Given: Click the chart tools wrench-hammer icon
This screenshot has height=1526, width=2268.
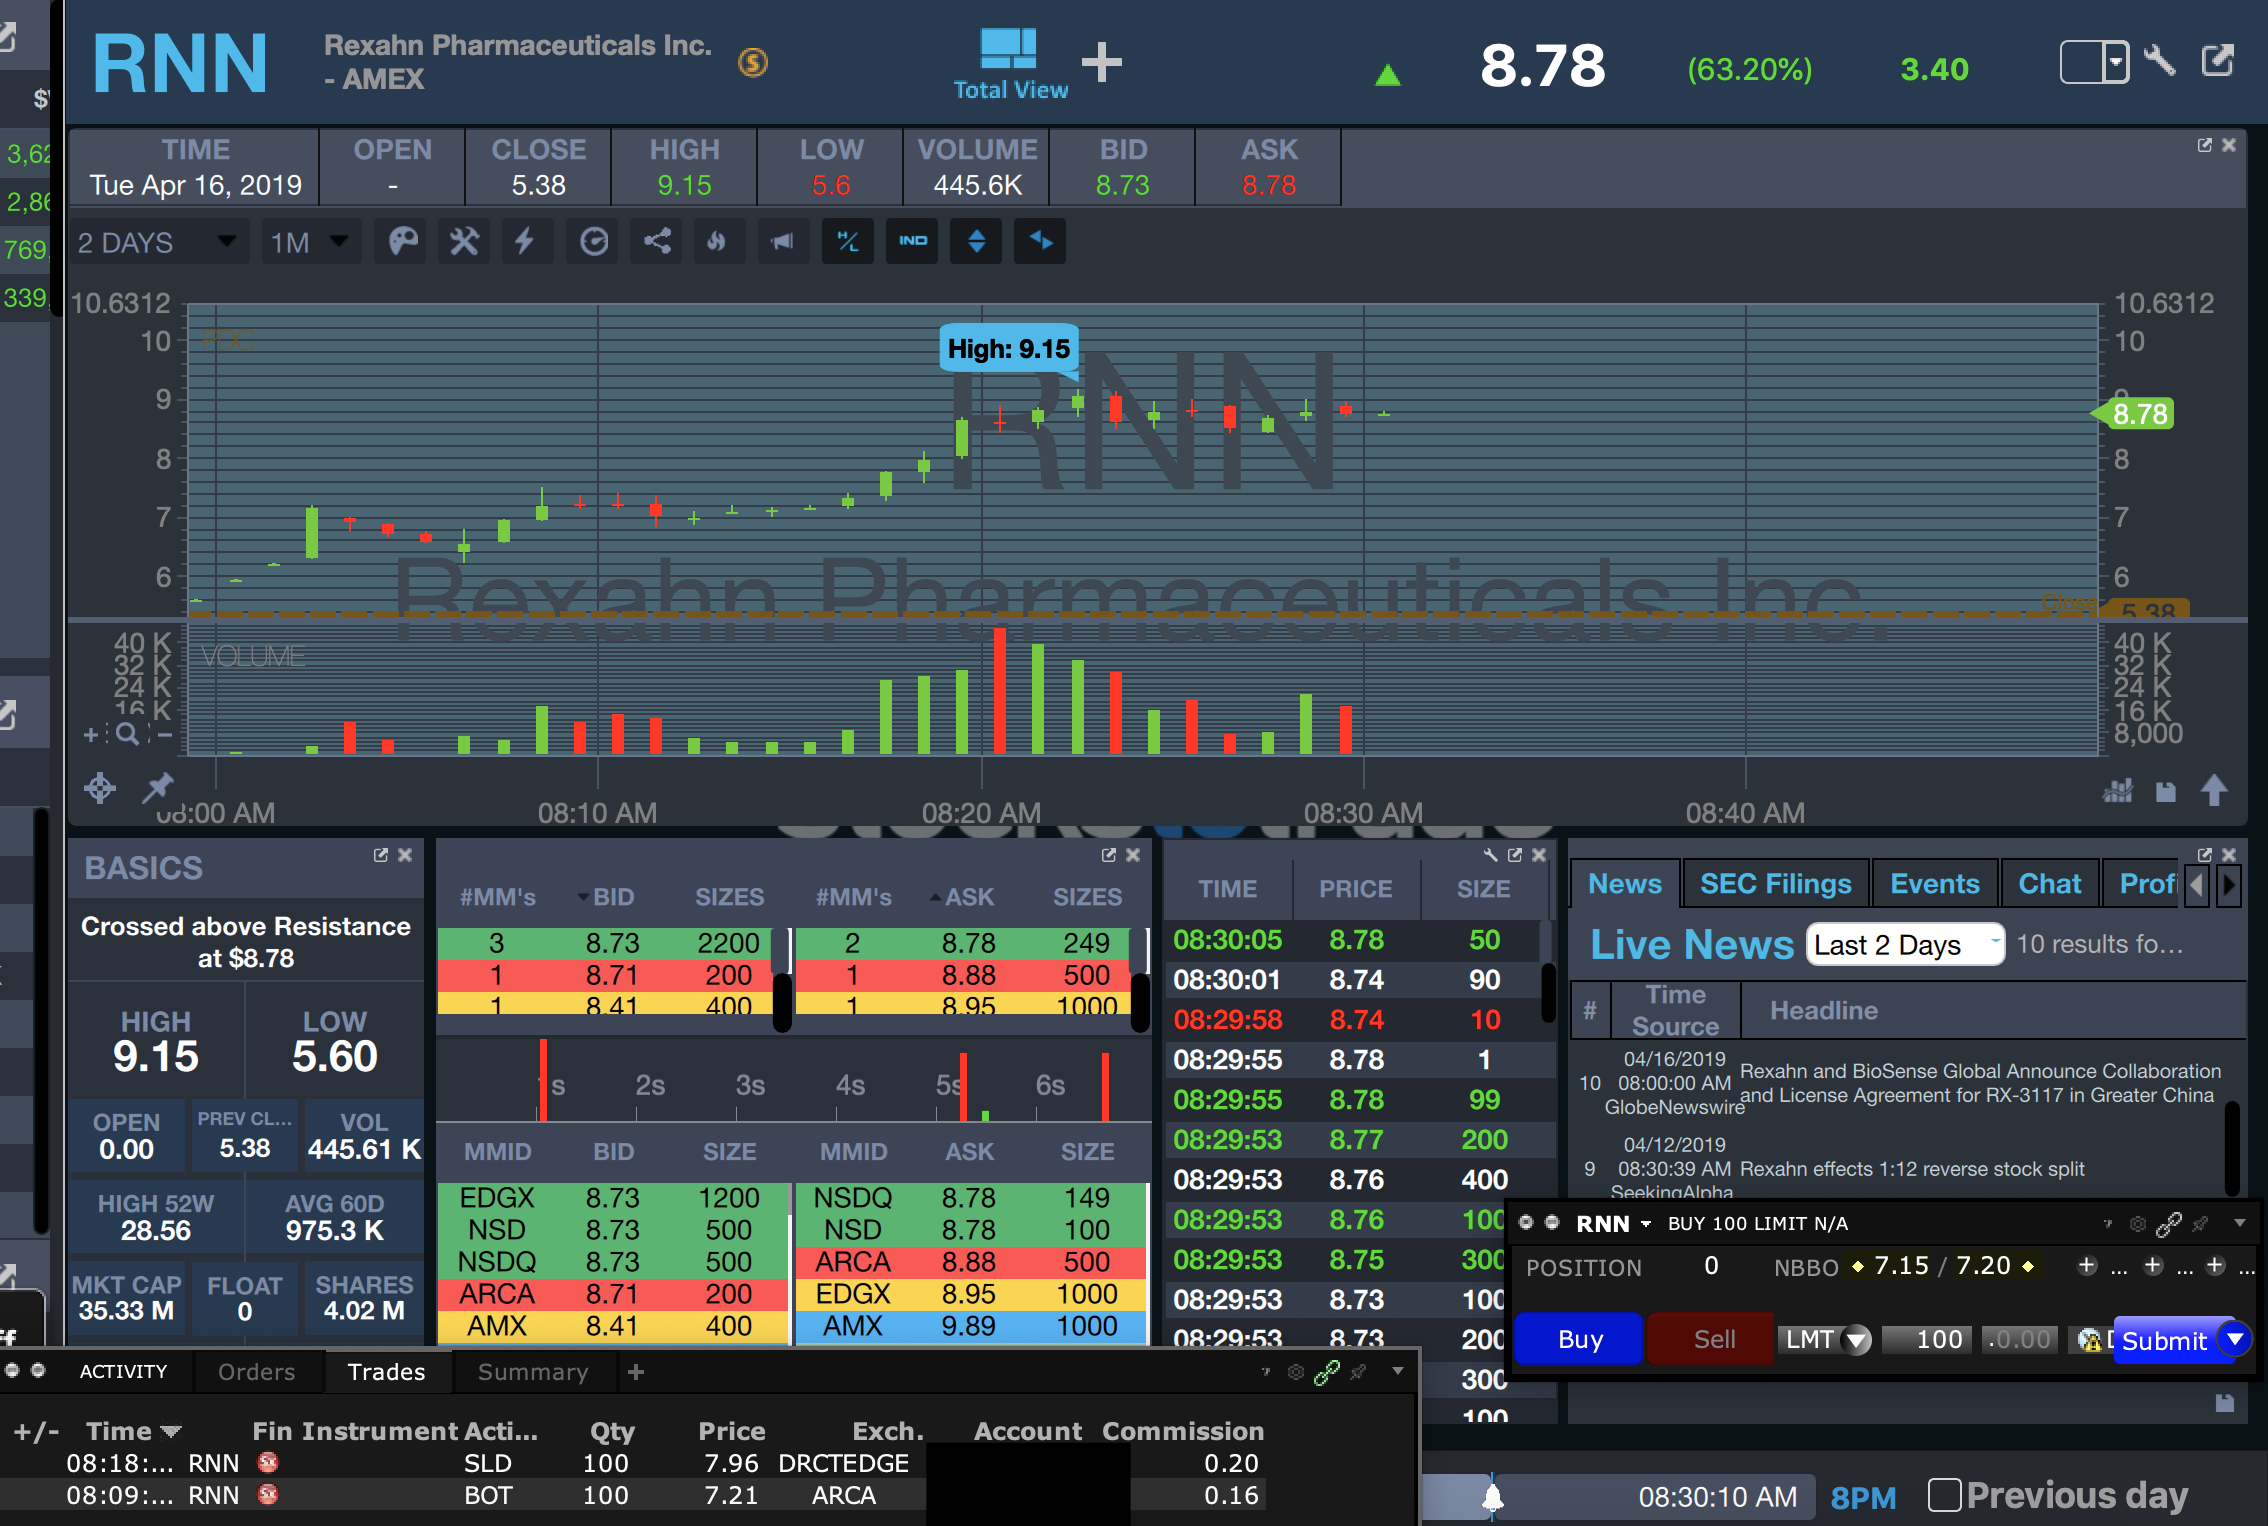Looking at the screenshot, I should 464,242.
